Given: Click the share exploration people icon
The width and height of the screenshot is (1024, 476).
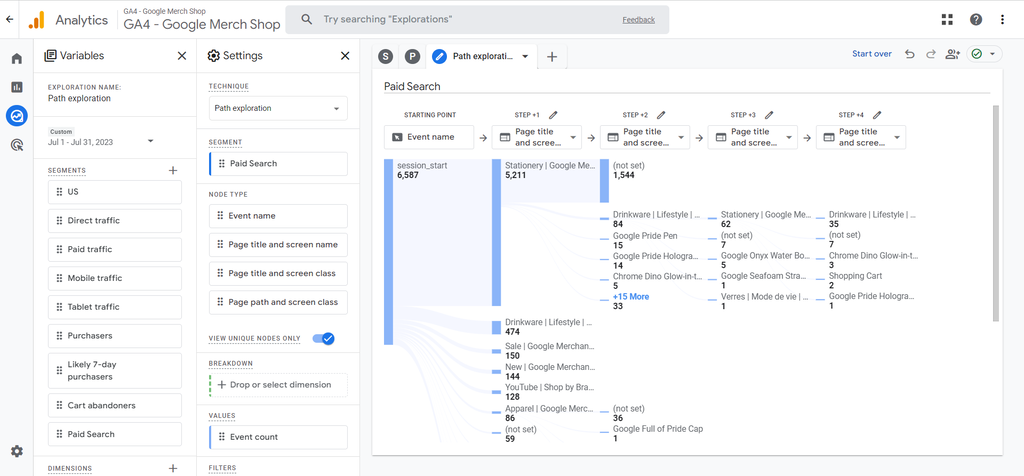Looking at the screenshot, I should [952, 54].
